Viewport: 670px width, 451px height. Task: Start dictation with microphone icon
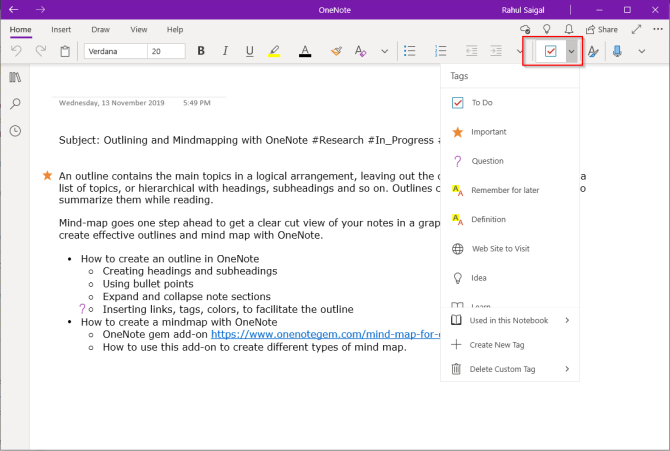(617, 51)
